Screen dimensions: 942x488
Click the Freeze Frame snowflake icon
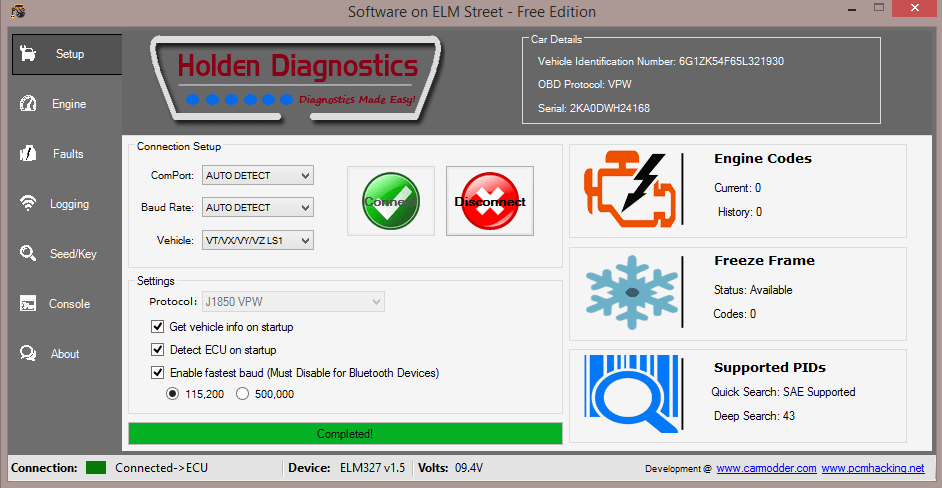pyautogui.click(x=631, y=293)
